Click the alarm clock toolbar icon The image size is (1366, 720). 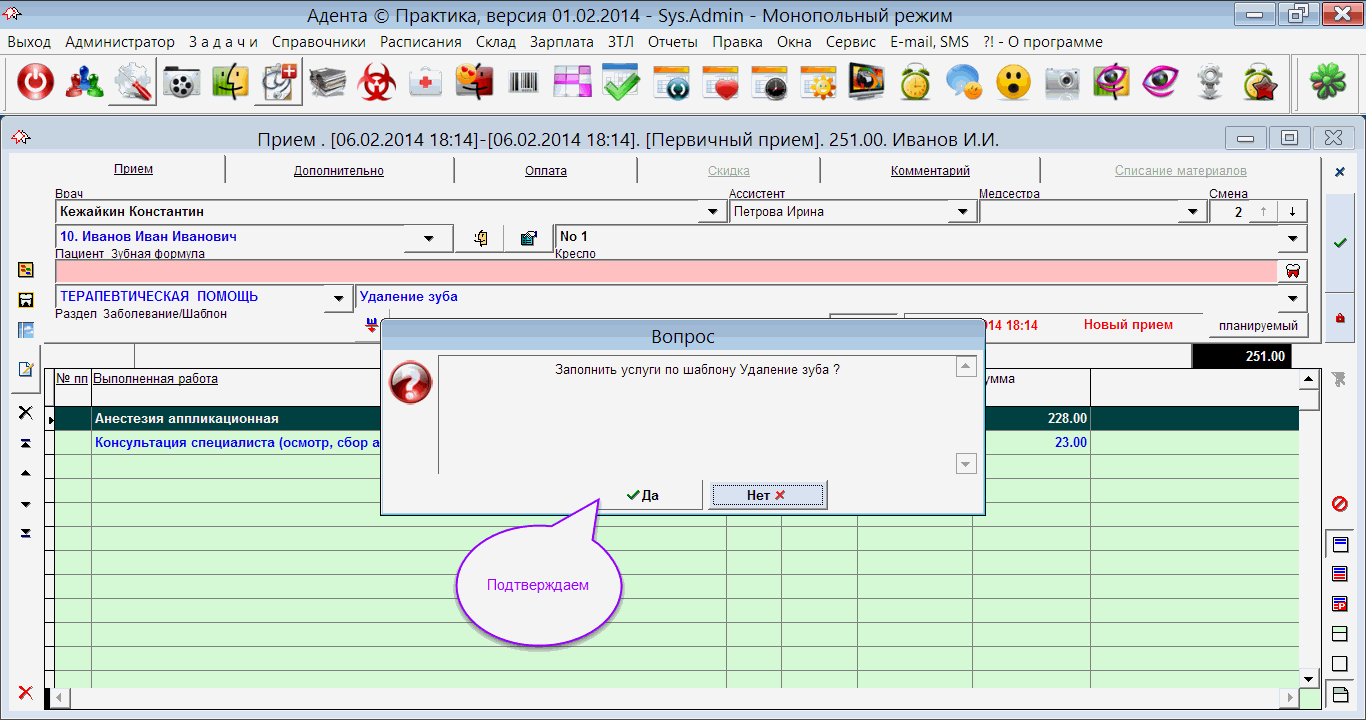(915, 83)
